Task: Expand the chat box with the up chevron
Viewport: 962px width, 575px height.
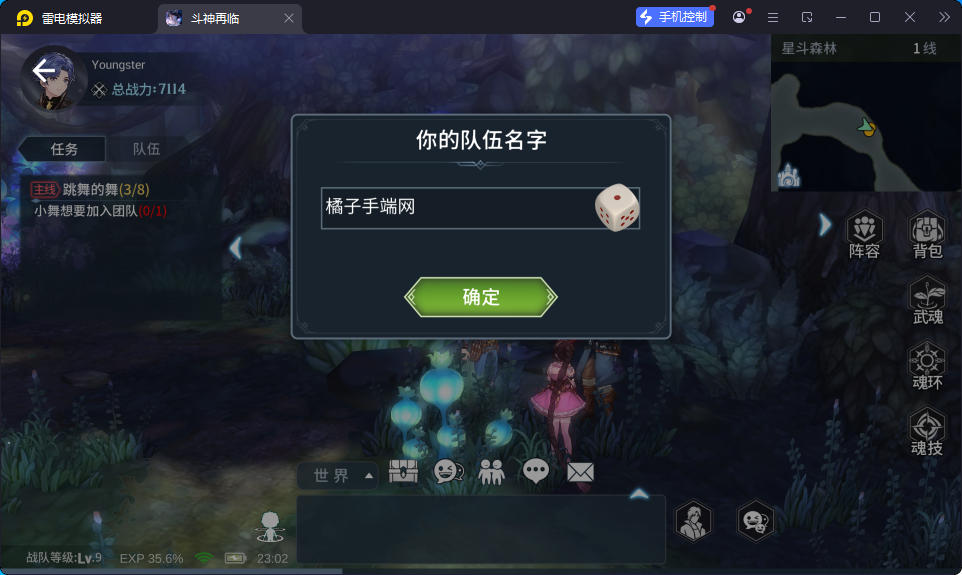Action: (x=639, y=494)
